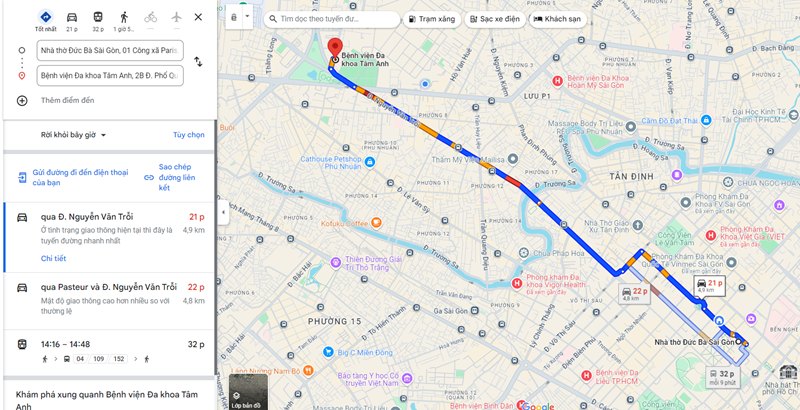This screenshot has width=800, height=410.
Task: Swap origin and destination with reverse arrows
Action: (x=198, y=62)
